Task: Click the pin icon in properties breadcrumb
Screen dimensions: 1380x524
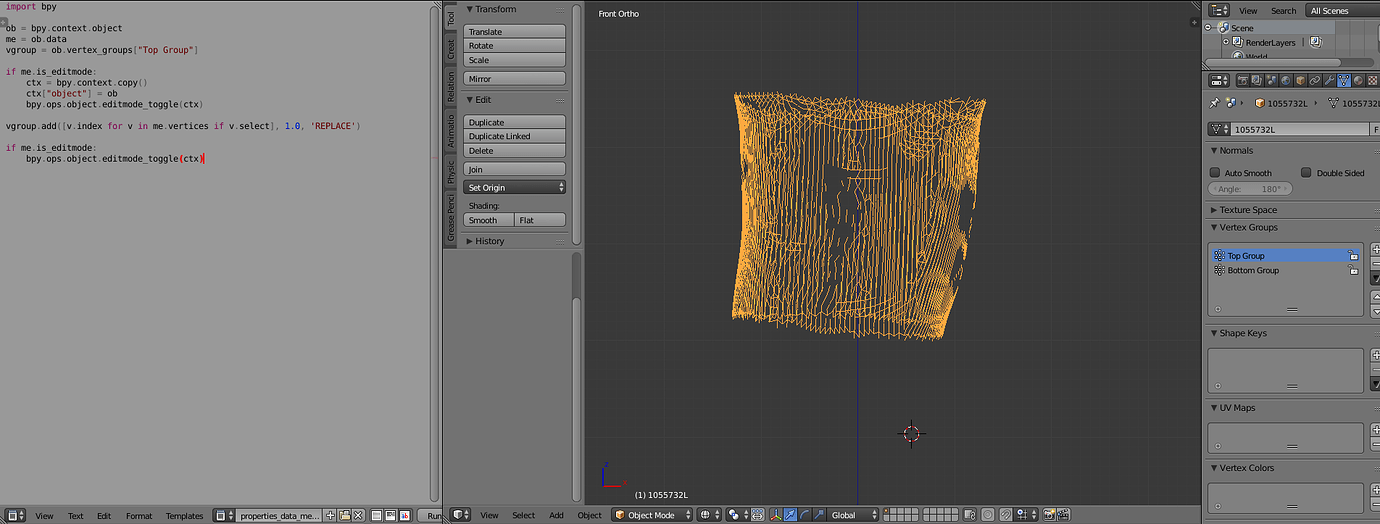Action: click(x=1214, y=102)
